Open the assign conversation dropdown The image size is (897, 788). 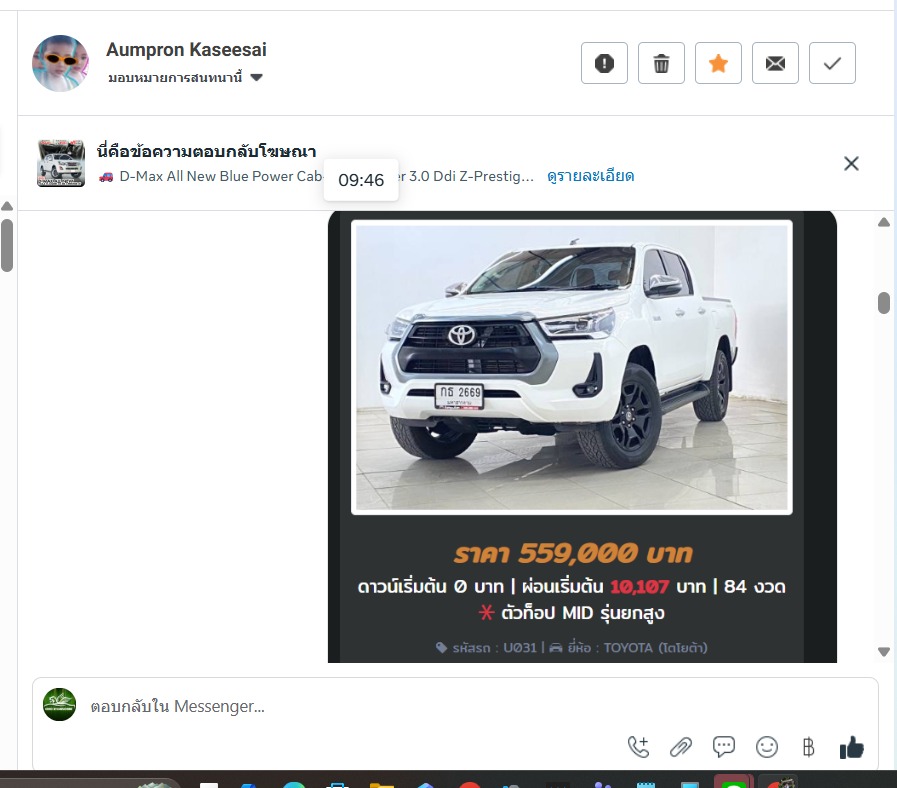click(x=185, y=77)
